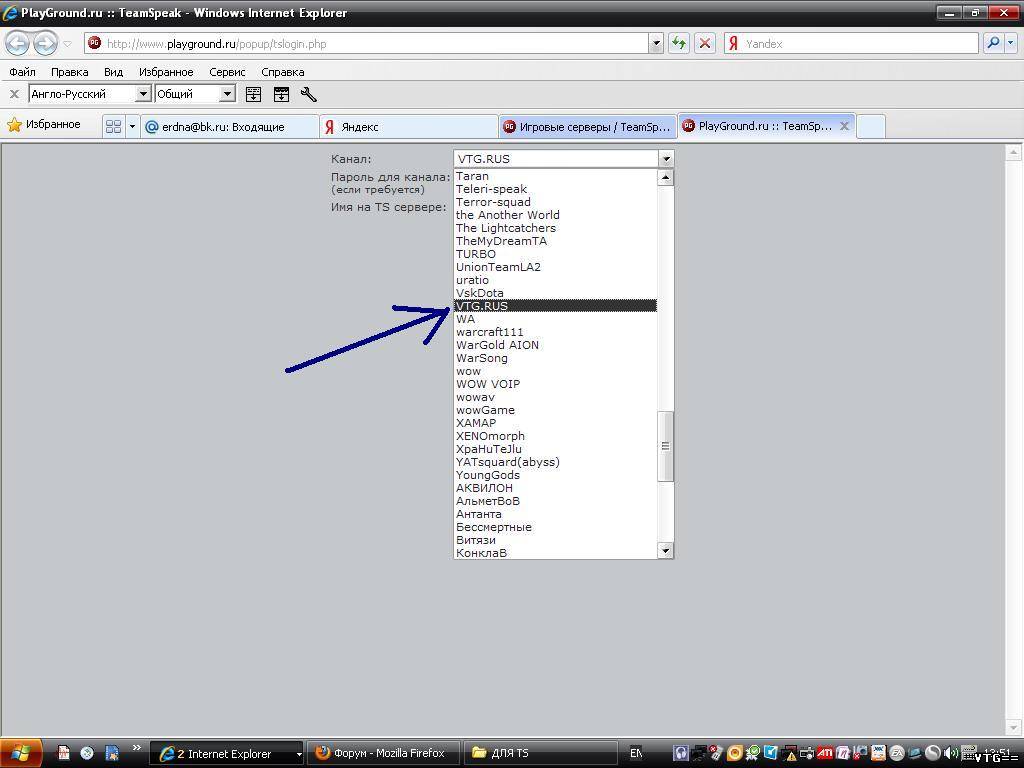Image resolution: width=1024 pixels, height=768 pixels.
Task: Click the PG site icon in address bar
Action: tap(95, 43)
